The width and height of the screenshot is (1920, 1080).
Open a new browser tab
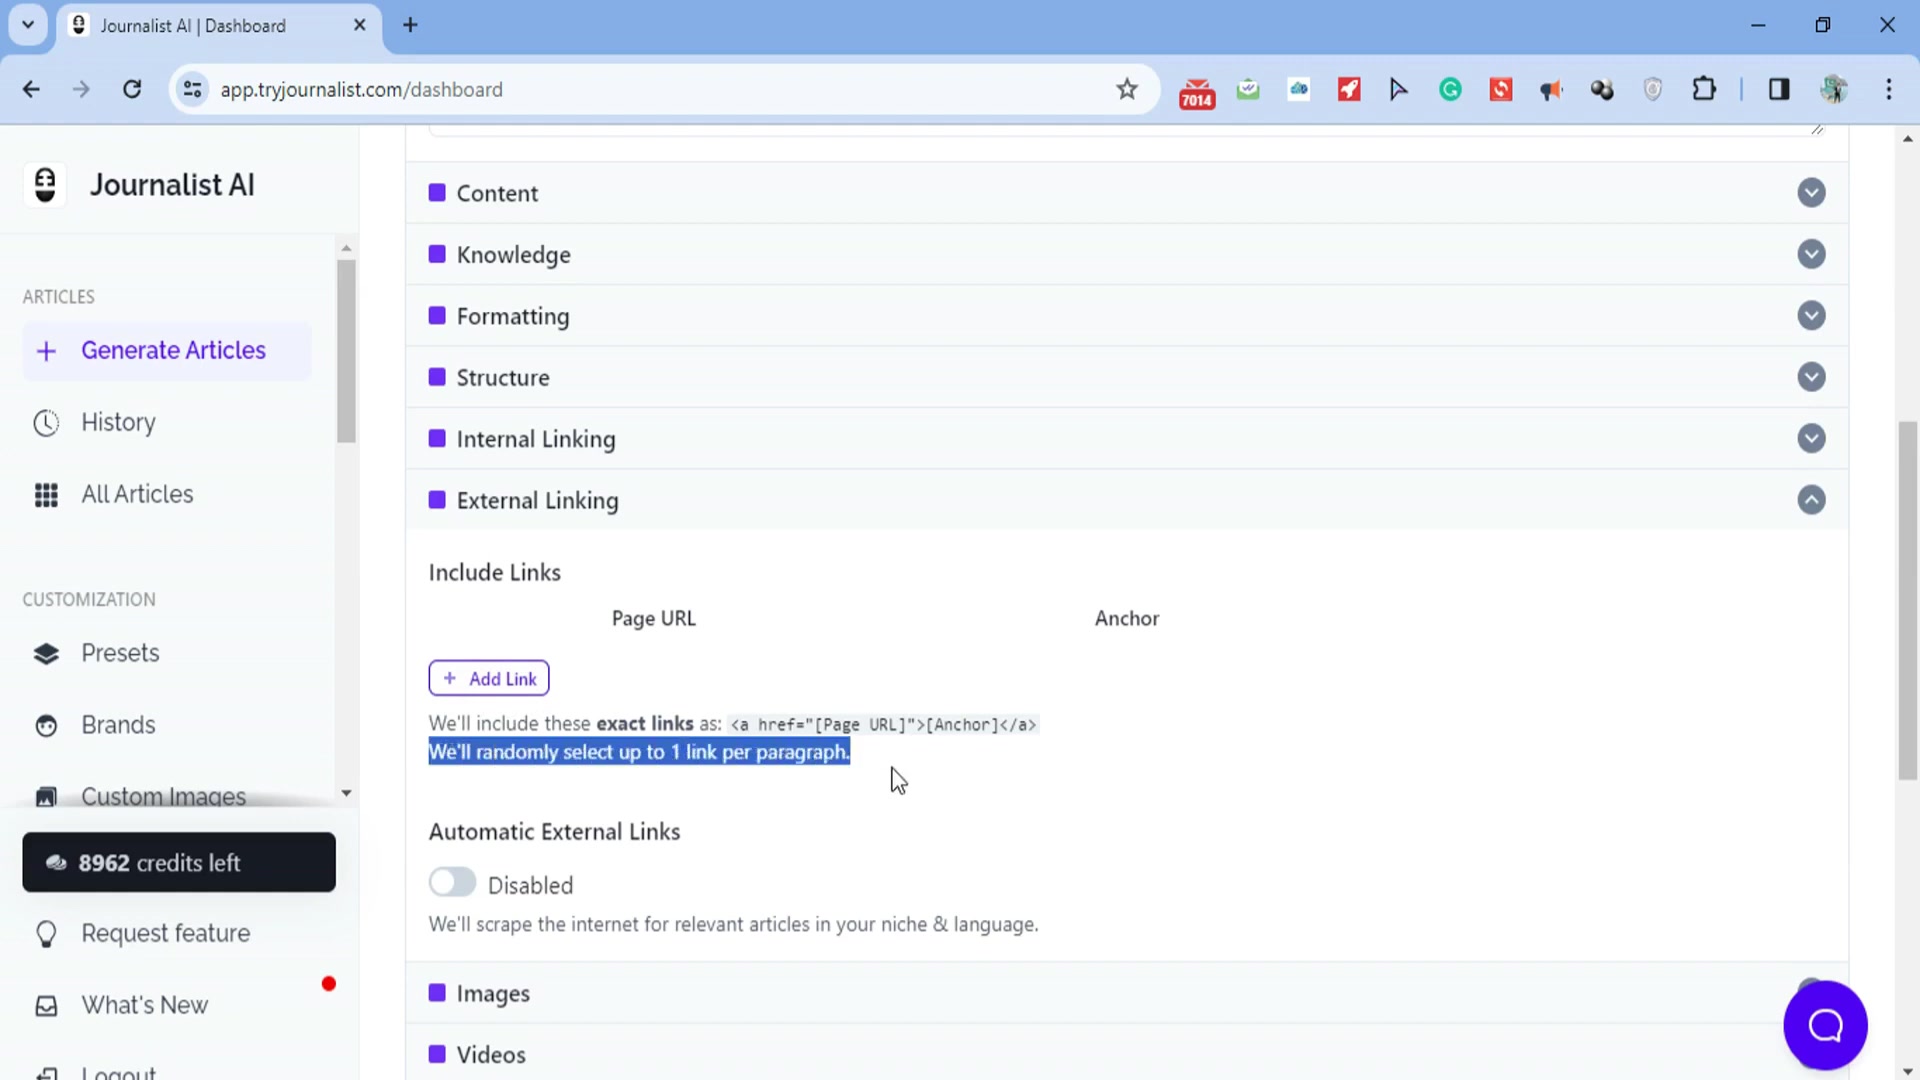coord(410,25)
